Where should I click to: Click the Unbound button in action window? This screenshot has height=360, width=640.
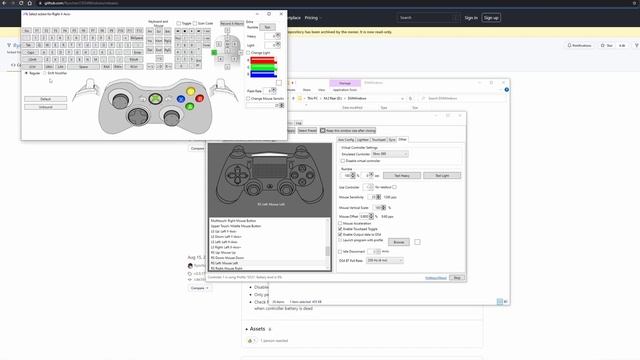(46, 107)
